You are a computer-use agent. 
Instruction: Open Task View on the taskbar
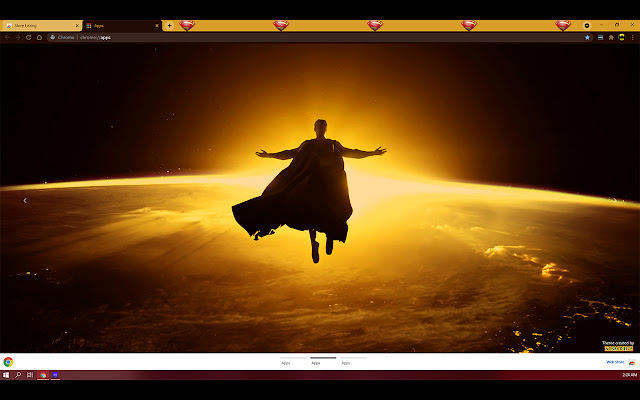(30, 375)
